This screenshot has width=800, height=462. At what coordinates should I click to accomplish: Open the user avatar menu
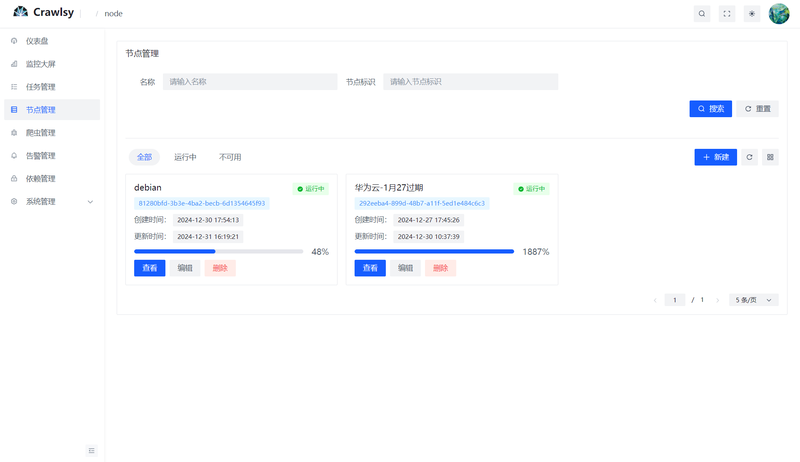[779, 14]
